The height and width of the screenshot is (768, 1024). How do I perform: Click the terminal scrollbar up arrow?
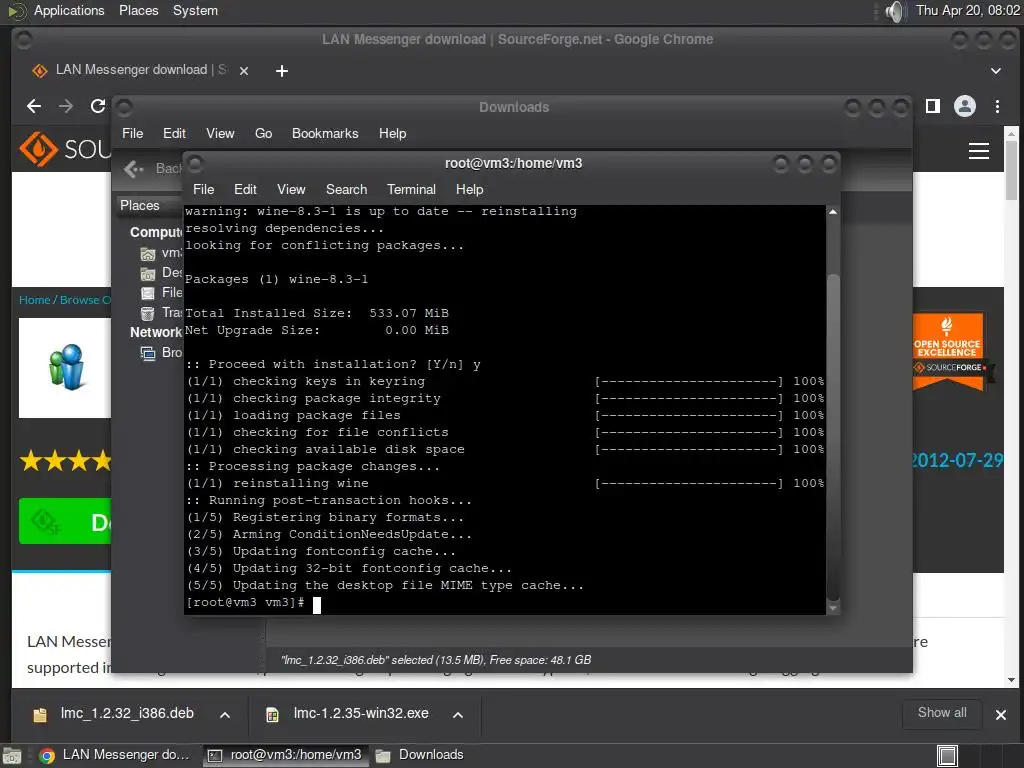pos(833,212)
